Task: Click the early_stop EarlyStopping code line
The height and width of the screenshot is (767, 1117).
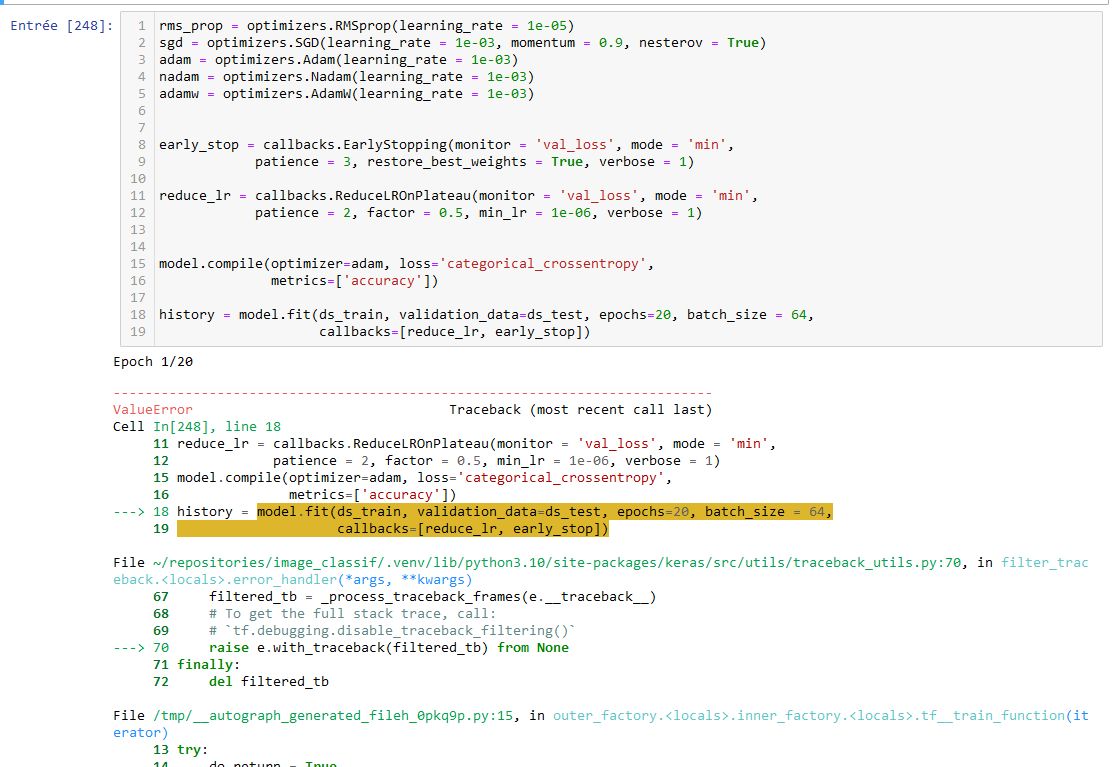Action: pos(446,145)
